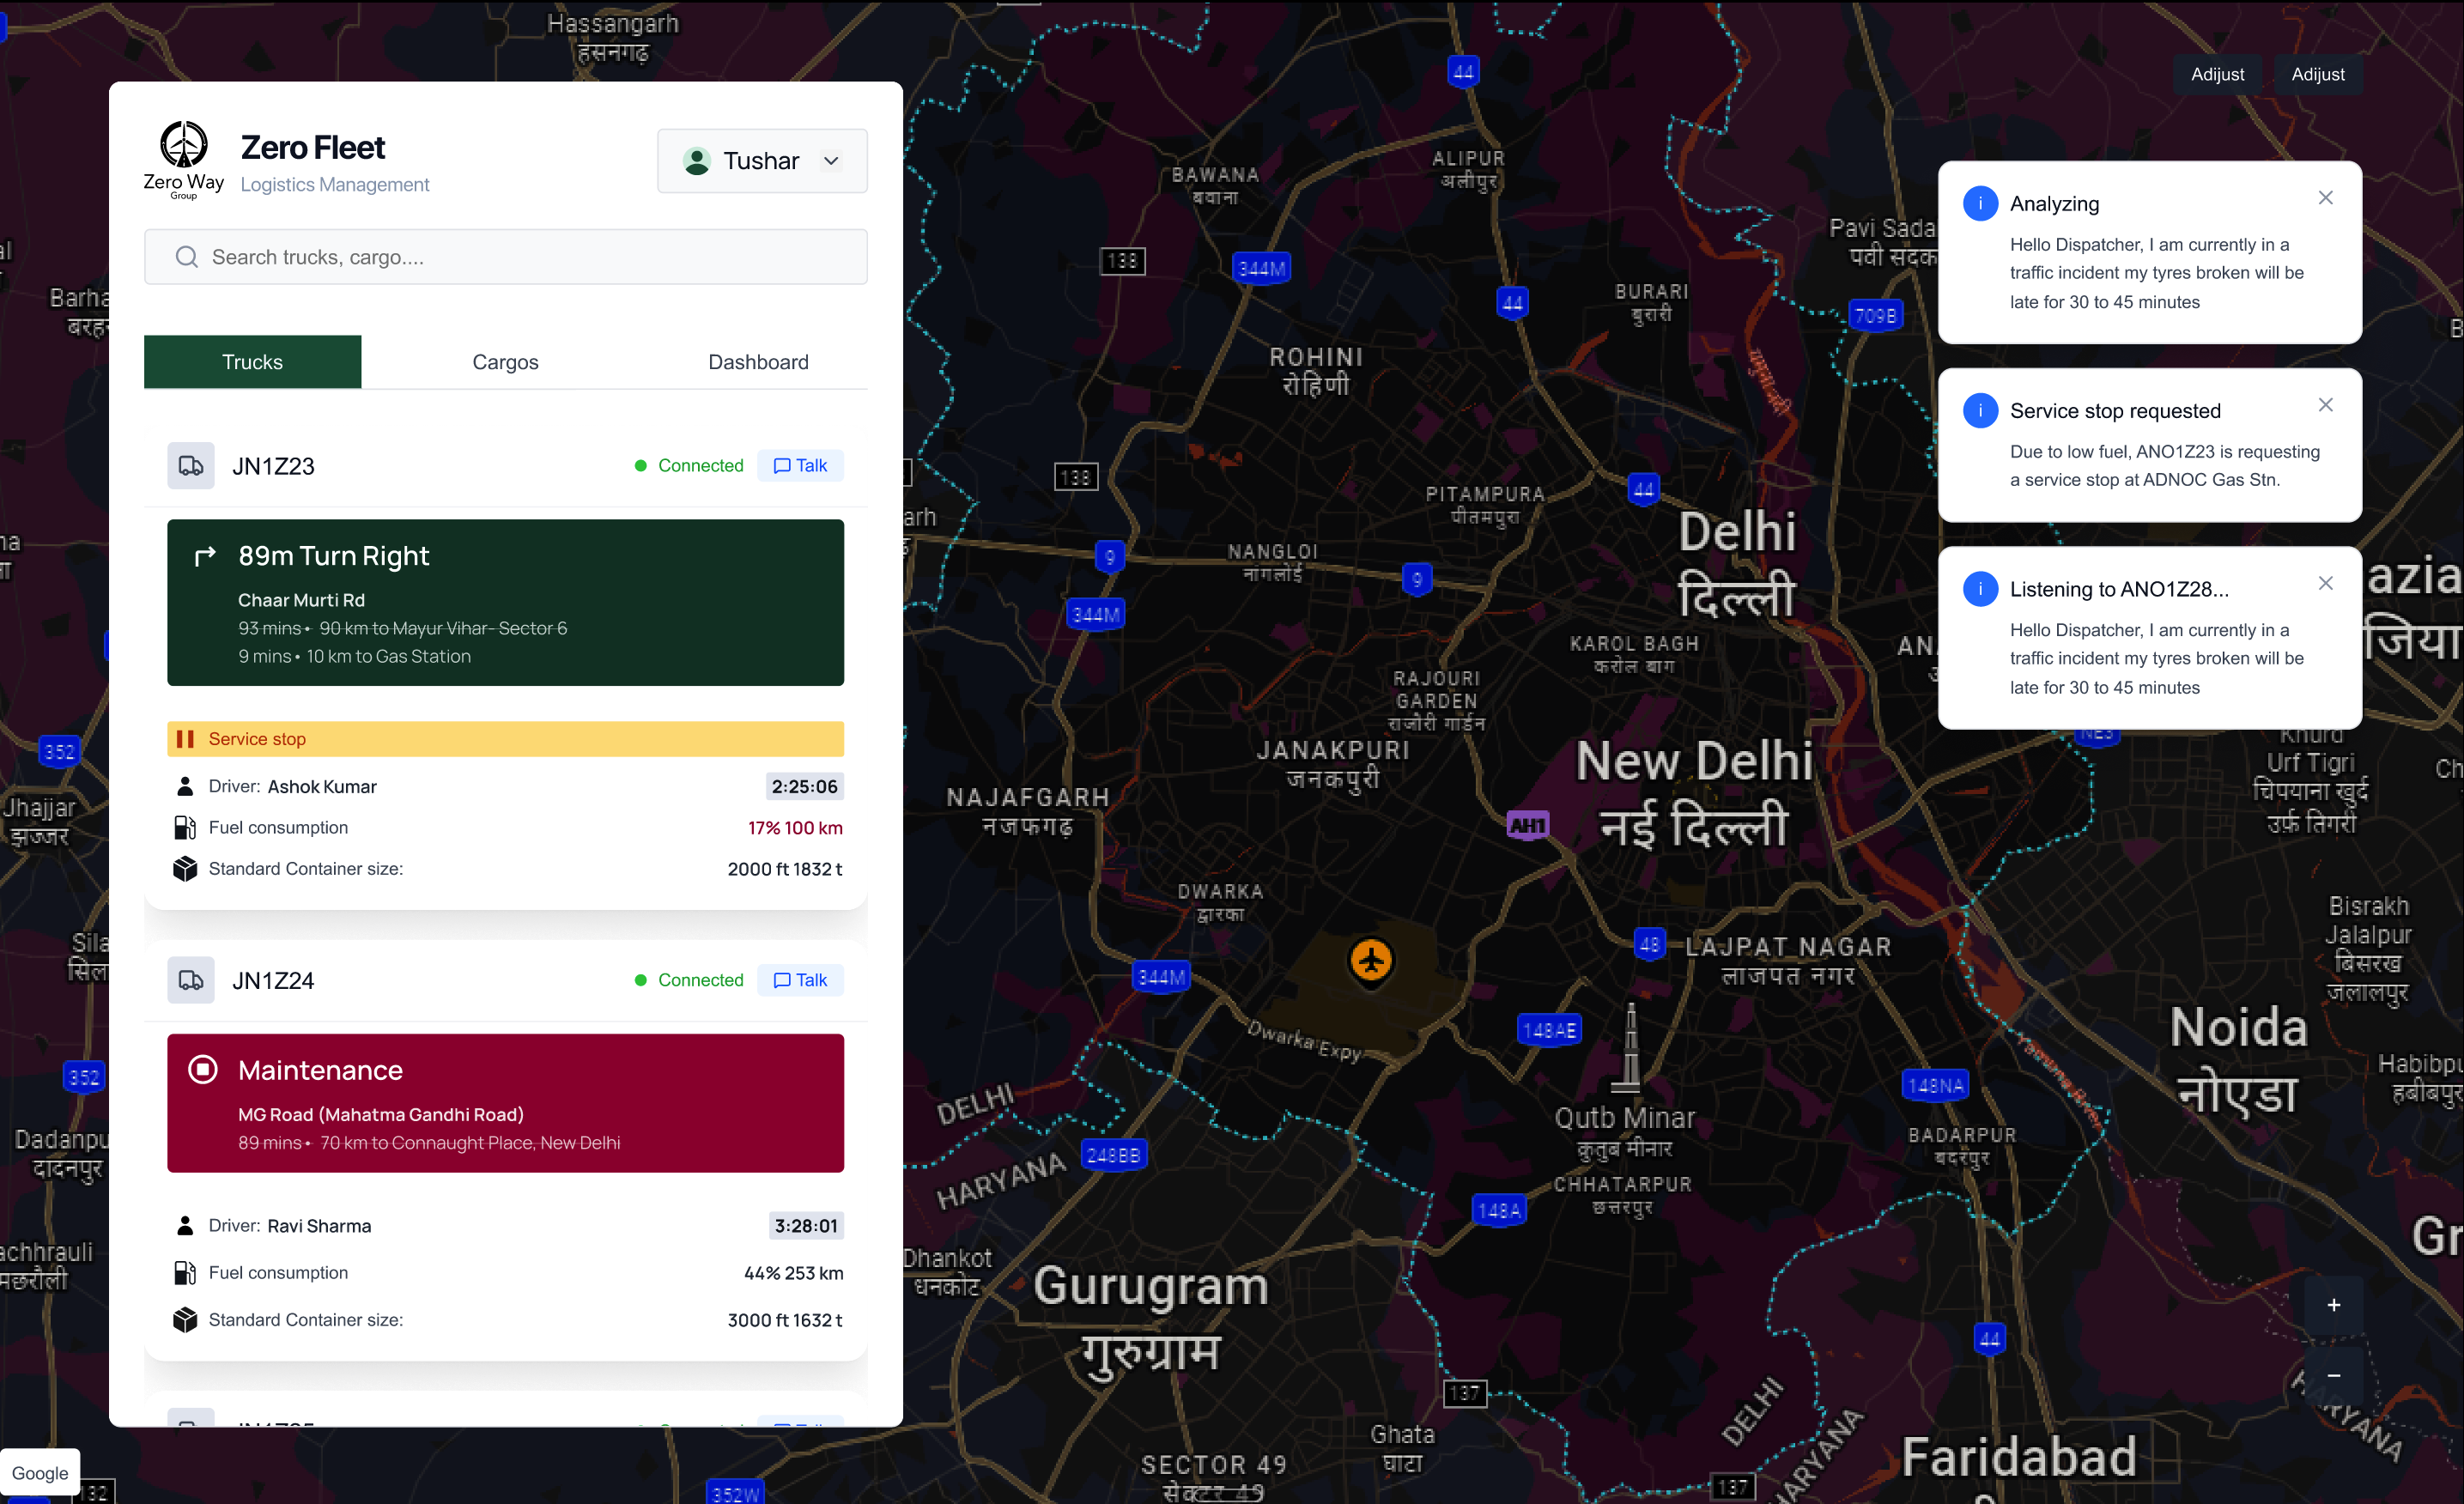
Task: Switch to the Cargos tab
Action: point(505,362)
